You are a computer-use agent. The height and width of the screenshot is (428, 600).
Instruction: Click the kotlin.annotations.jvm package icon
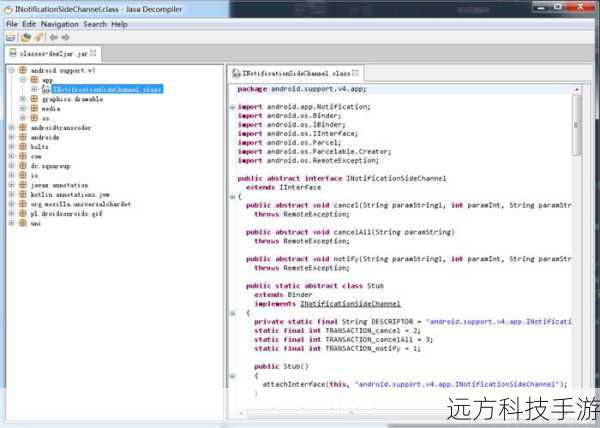[23, 195]
